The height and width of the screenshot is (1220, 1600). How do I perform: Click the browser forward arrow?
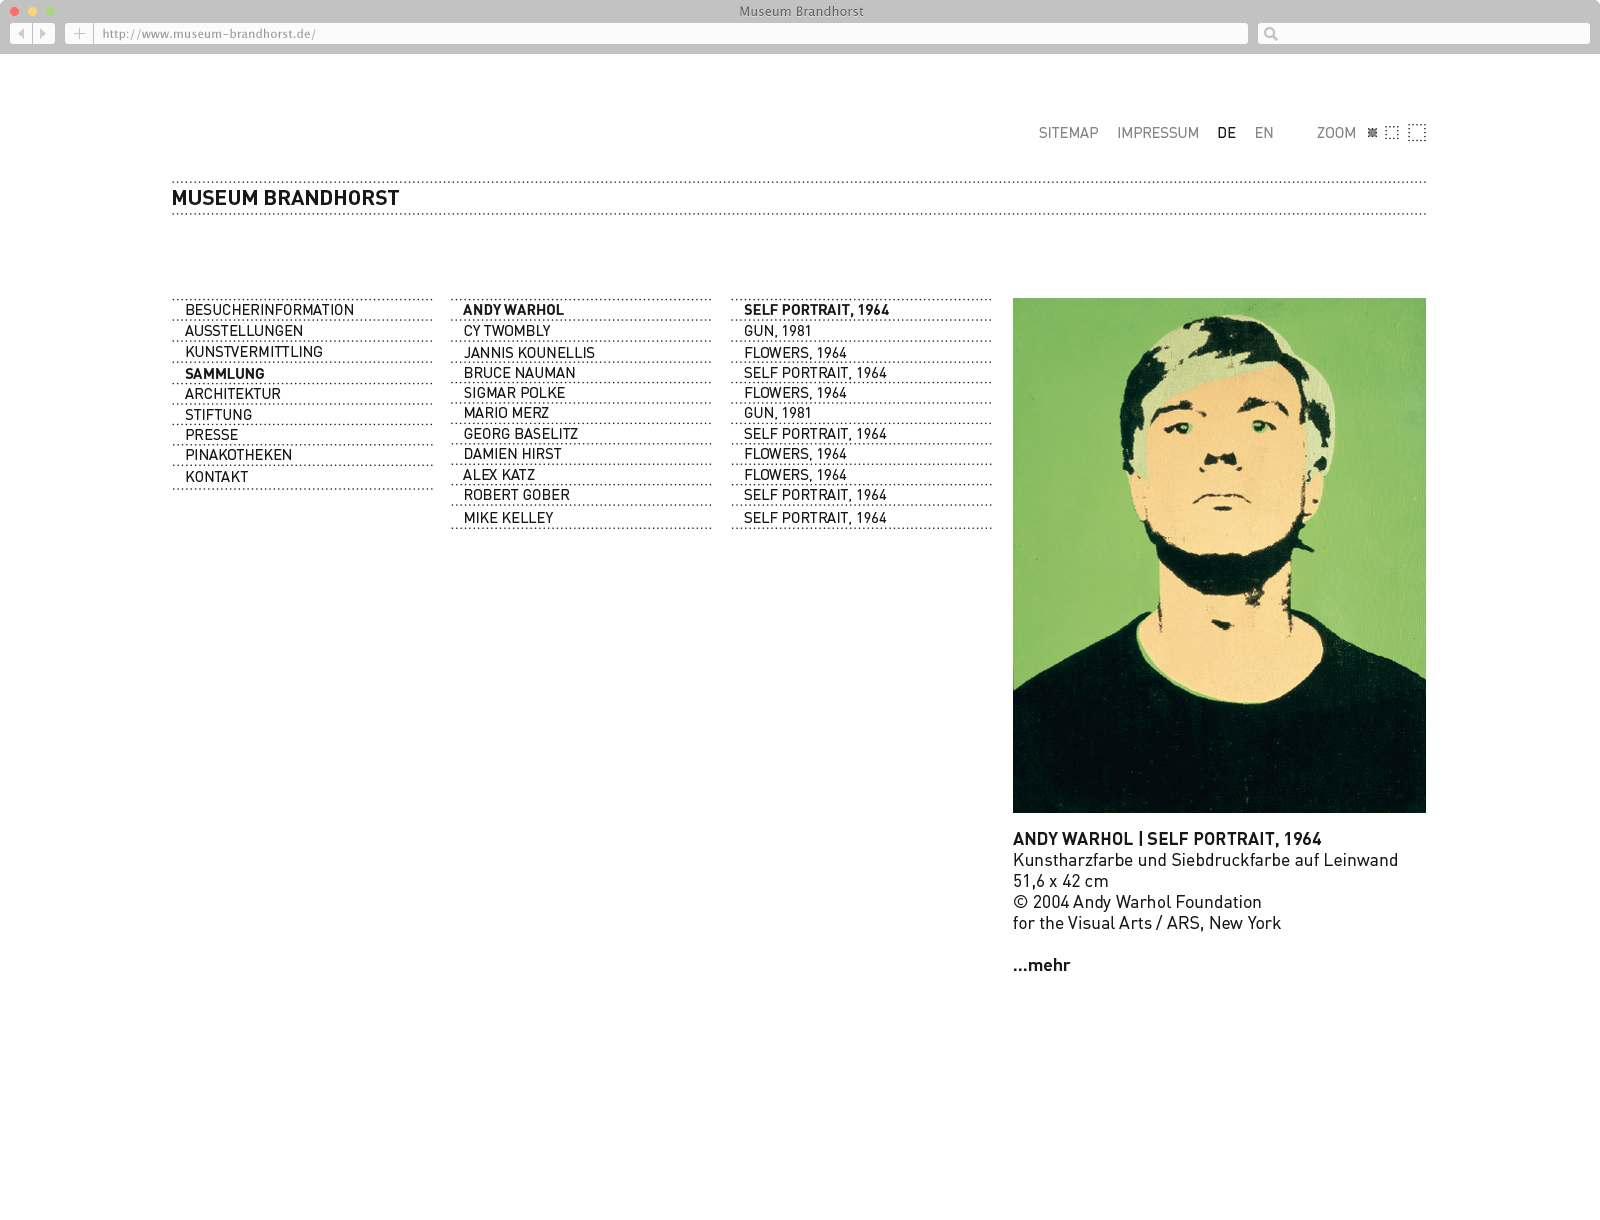click(43, 34)
